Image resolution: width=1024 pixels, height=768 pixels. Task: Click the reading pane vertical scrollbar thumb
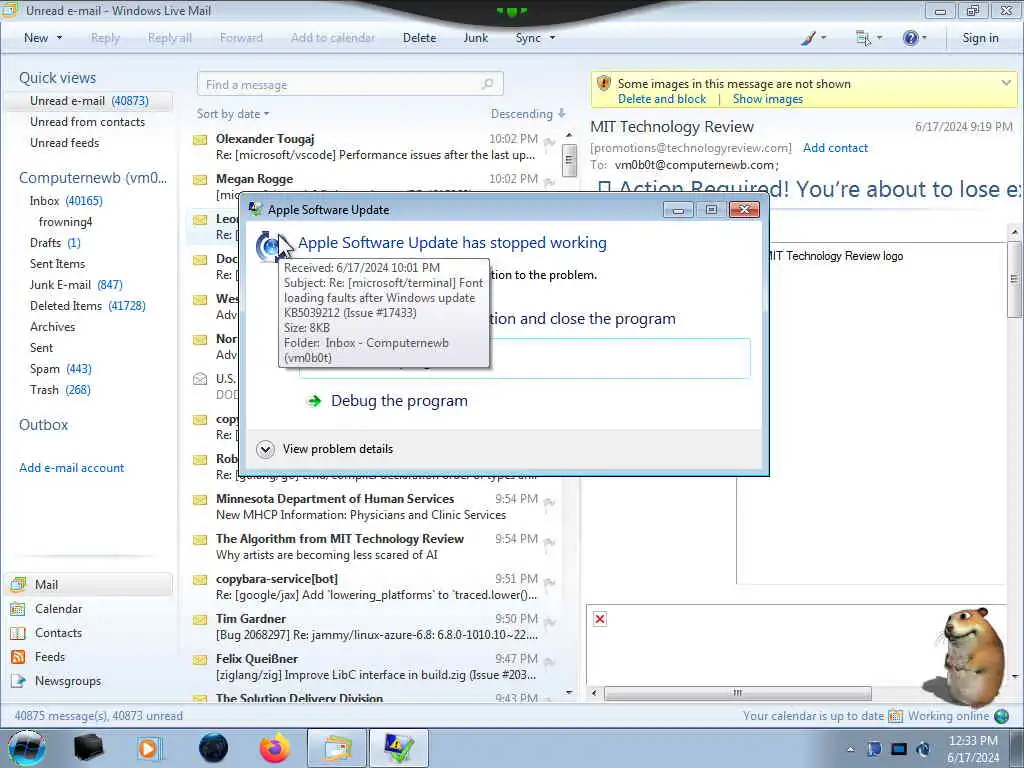click(x=1014, y=279)
